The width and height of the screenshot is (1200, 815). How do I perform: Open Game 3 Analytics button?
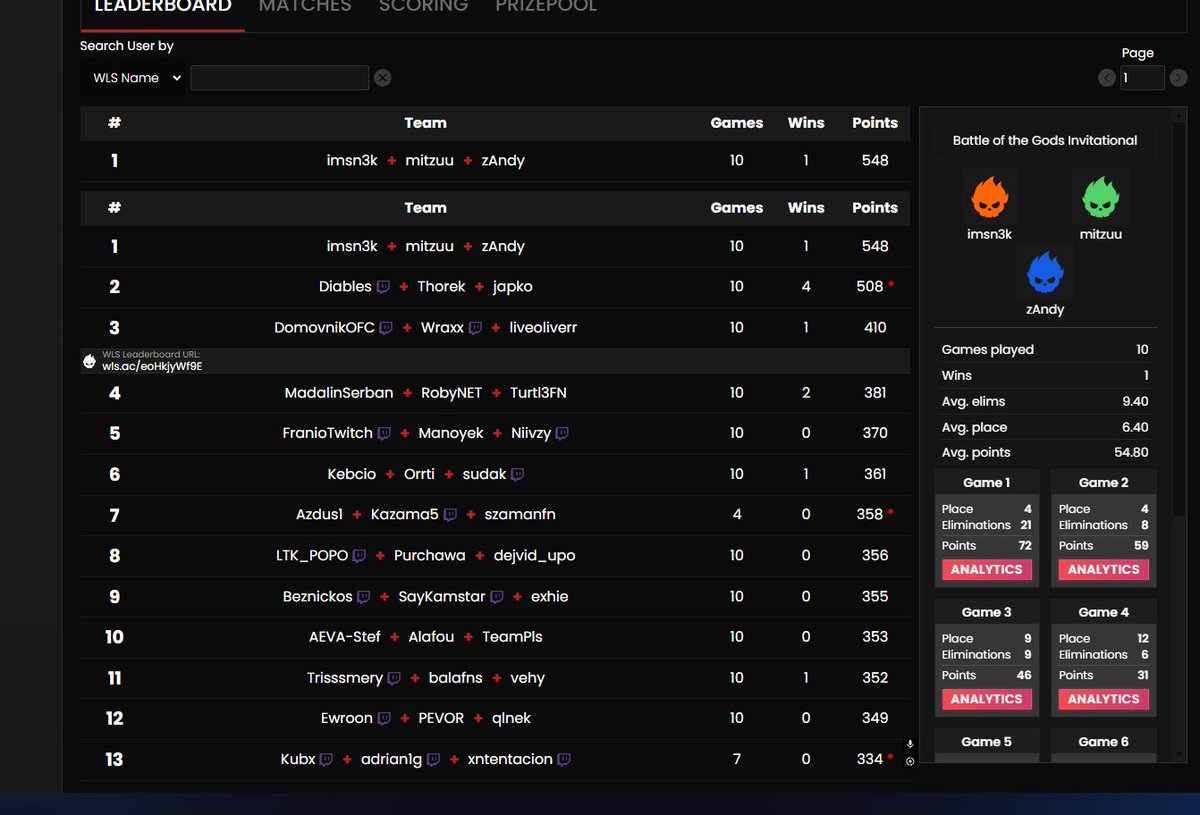pos(986,700)
